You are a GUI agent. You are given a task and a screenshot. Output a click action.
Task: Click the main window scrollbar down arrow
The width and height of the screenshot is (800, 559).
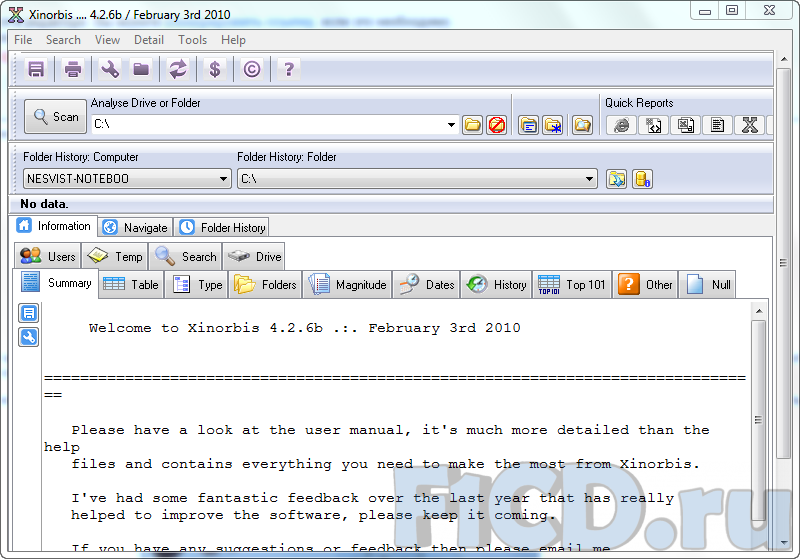click(784, 543)
